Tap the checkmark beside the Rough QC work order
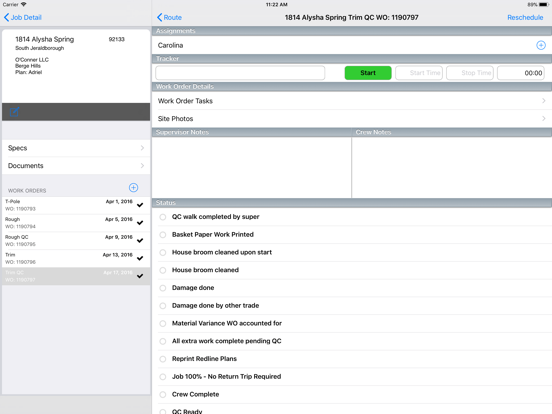Viewport: 552px width, 414px height. [140, 240]
